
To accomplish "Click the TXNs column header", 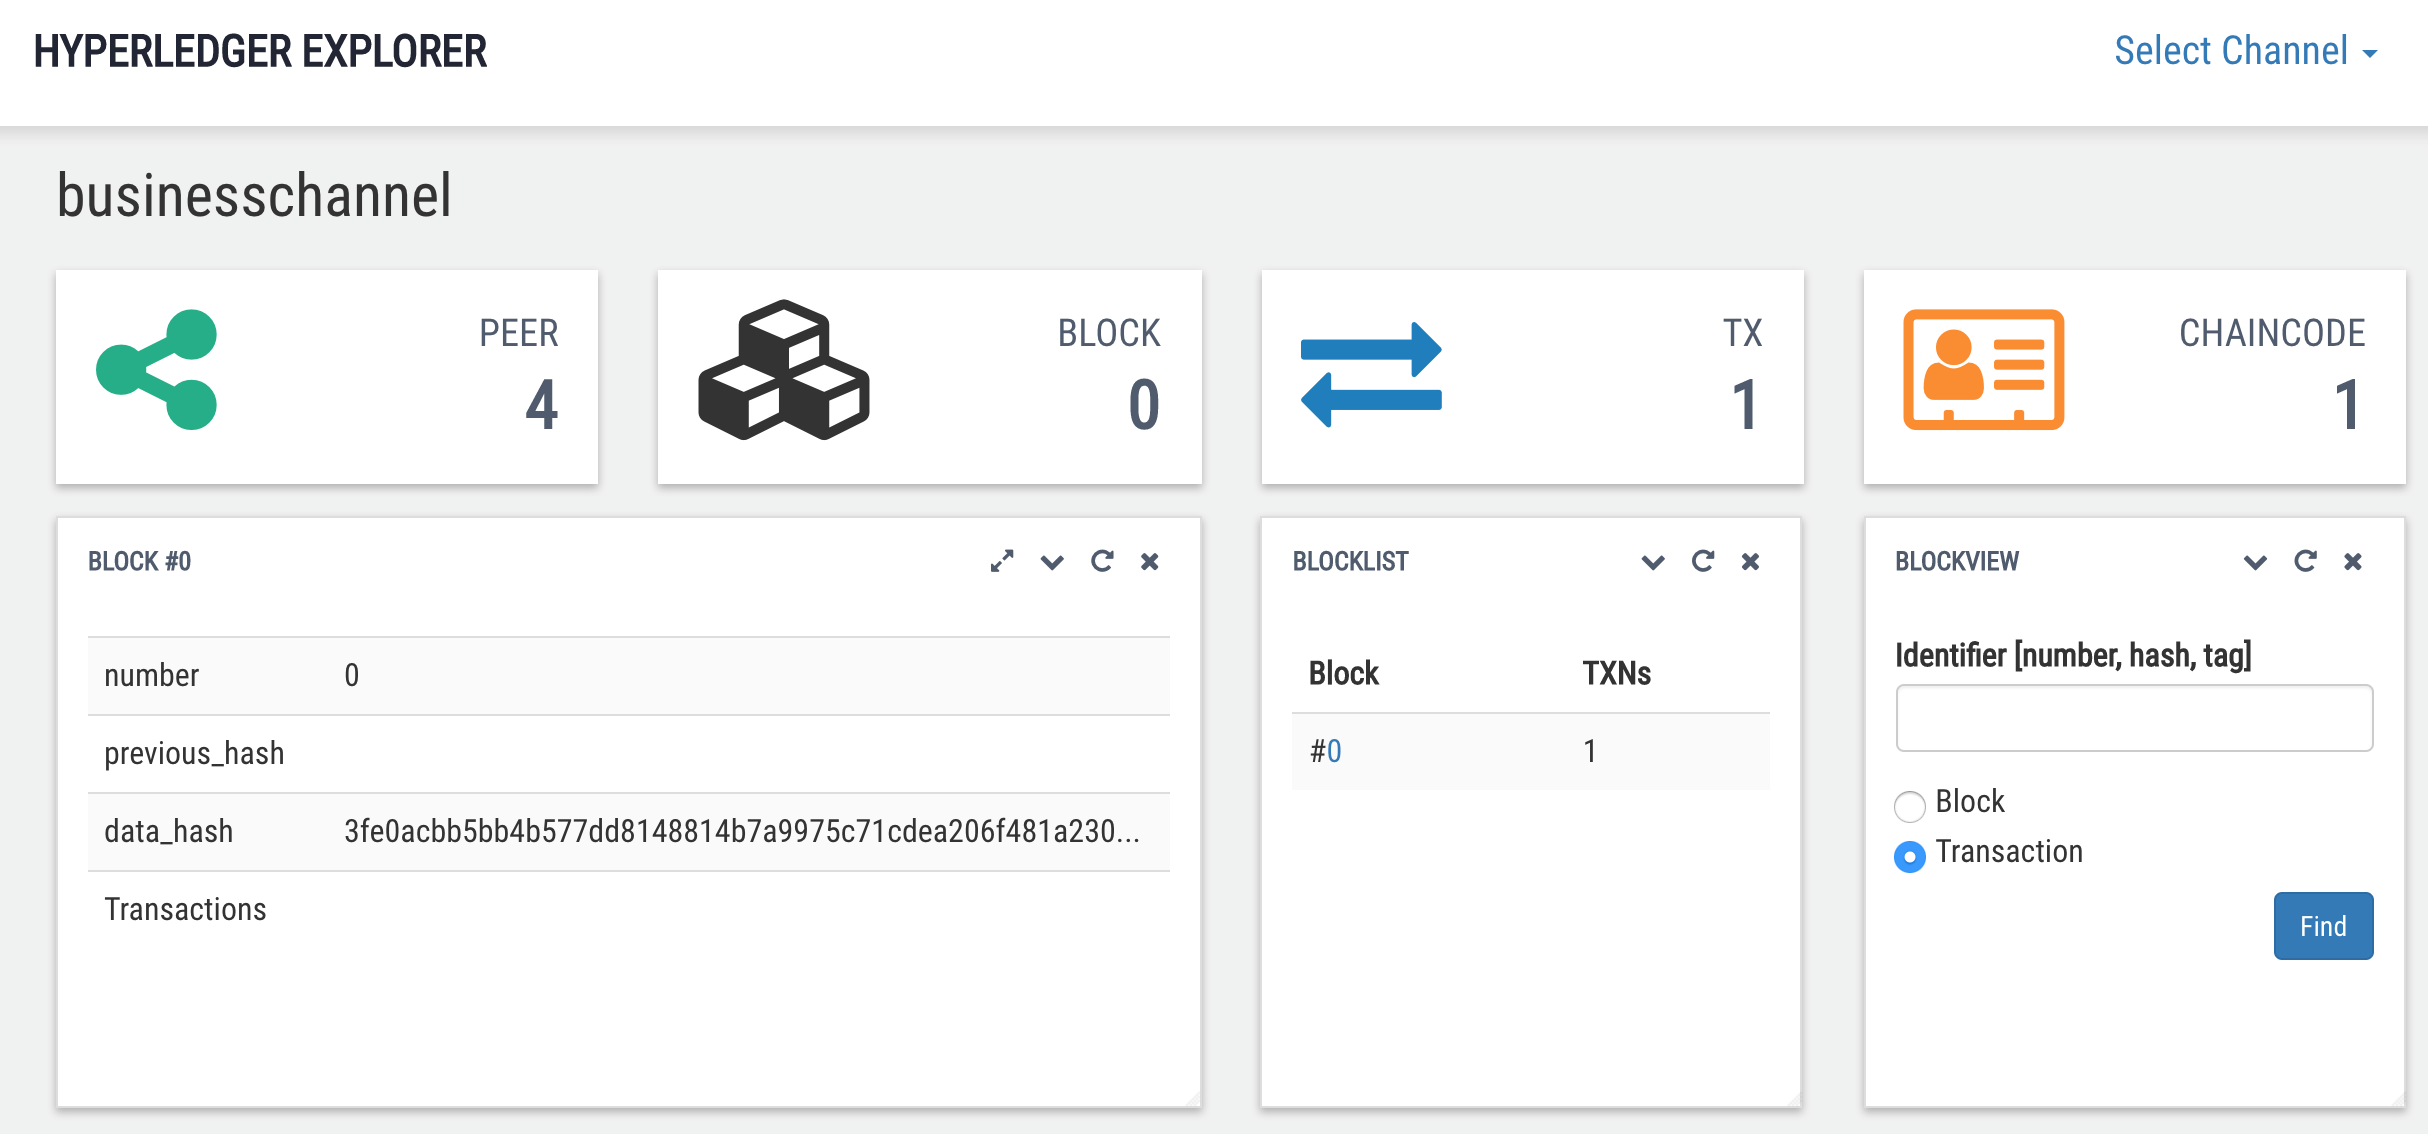I will (1616, 673).
